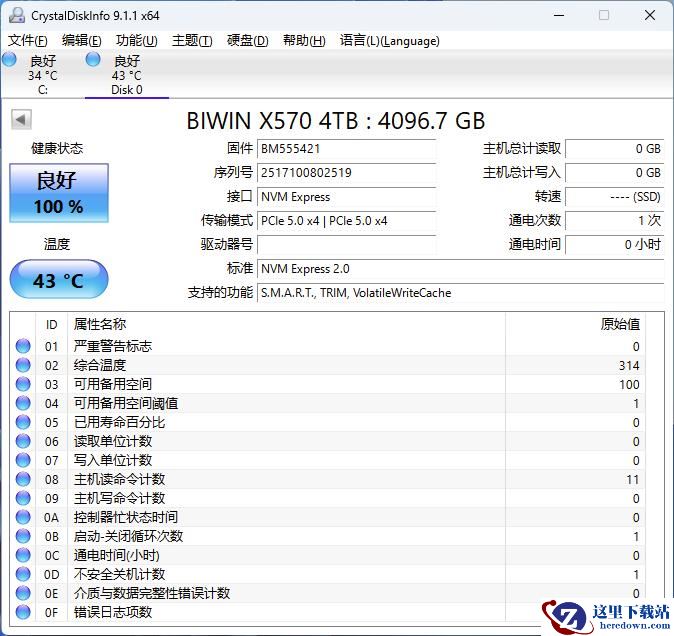This screenshot has height=636, width=674.
Task: Click the 温度 label above temperature button
Action: pyautogui.click(x=57, y=244)
